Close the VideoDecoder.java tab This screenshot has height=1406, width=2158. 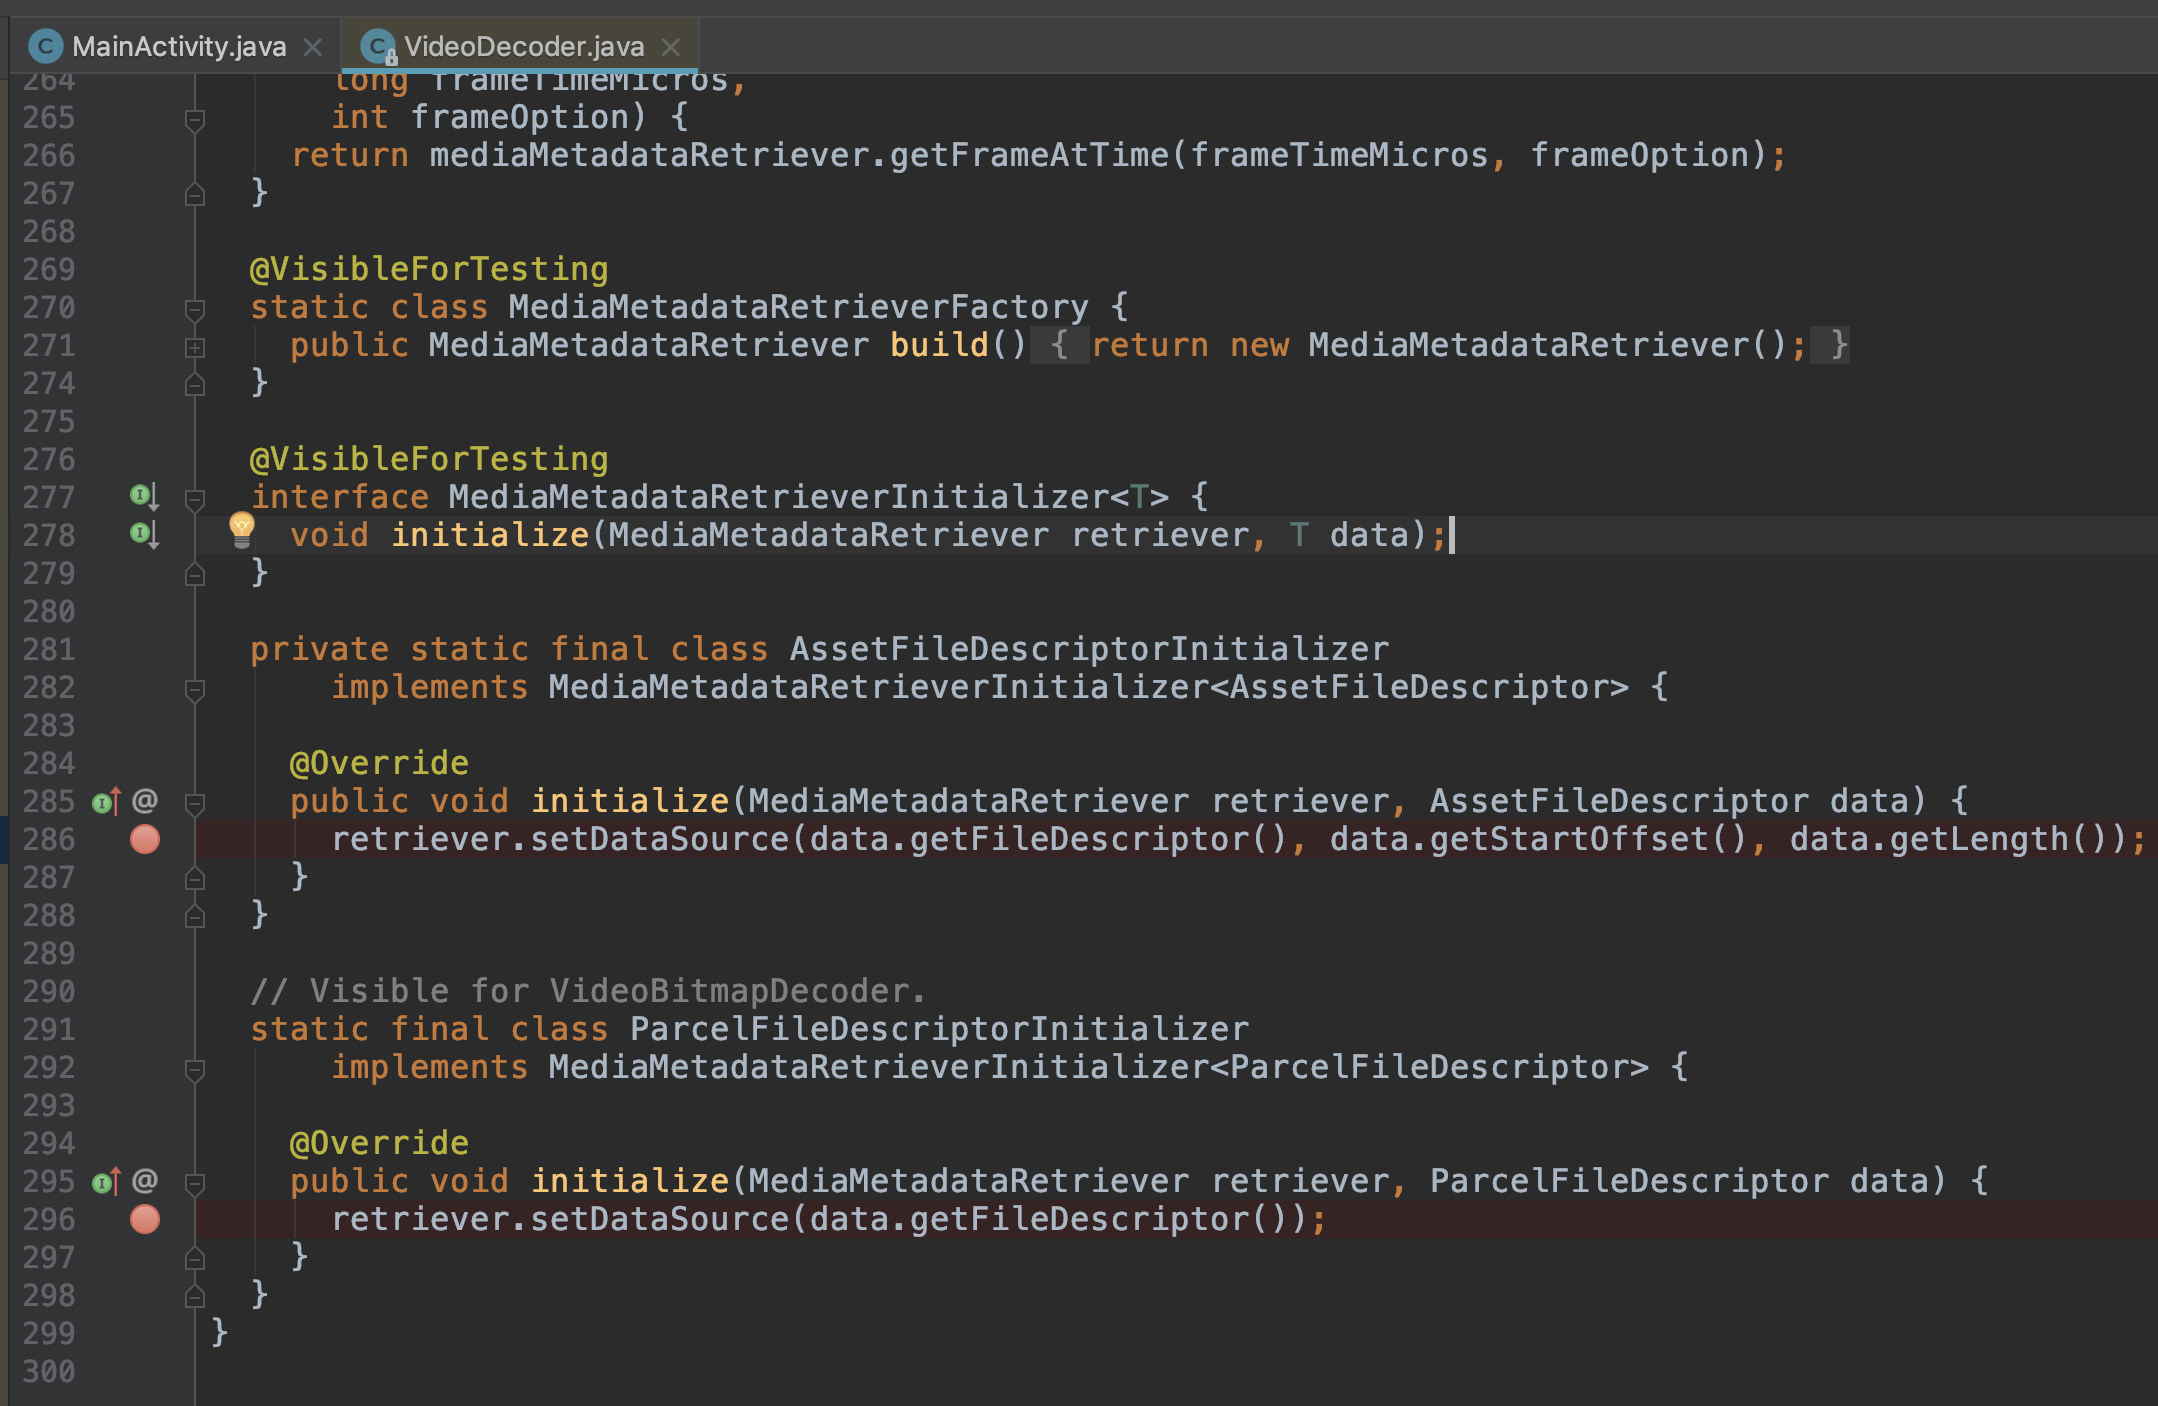671,47
